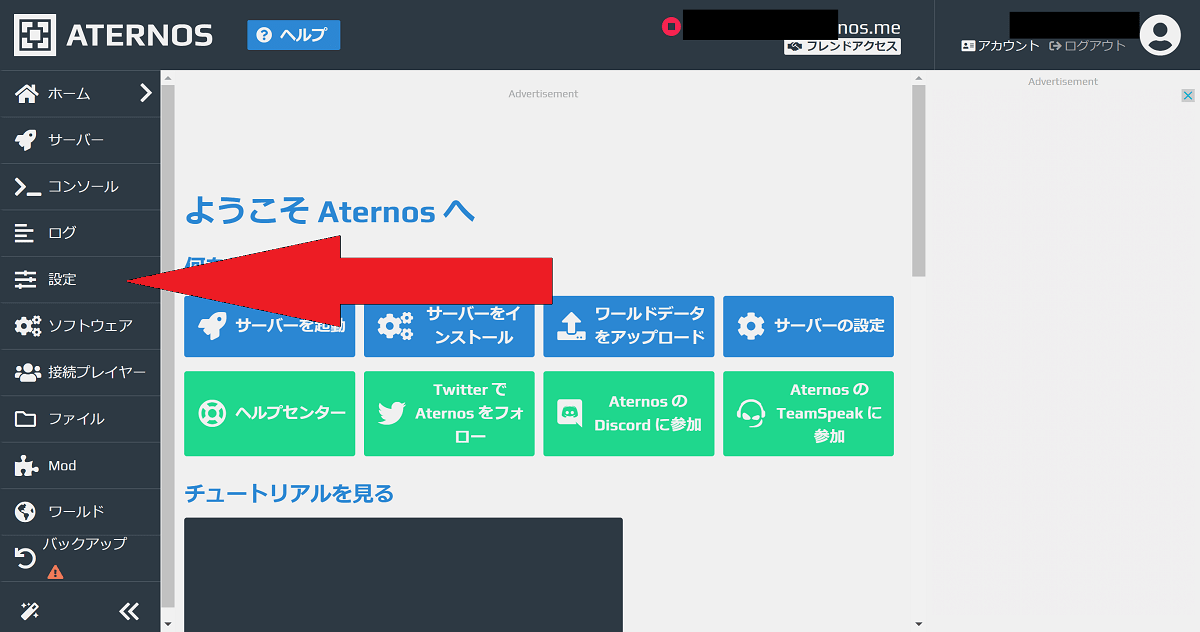Go to アカウント account page
This screenshot has height=632, width=1200.
point(1000,46)
